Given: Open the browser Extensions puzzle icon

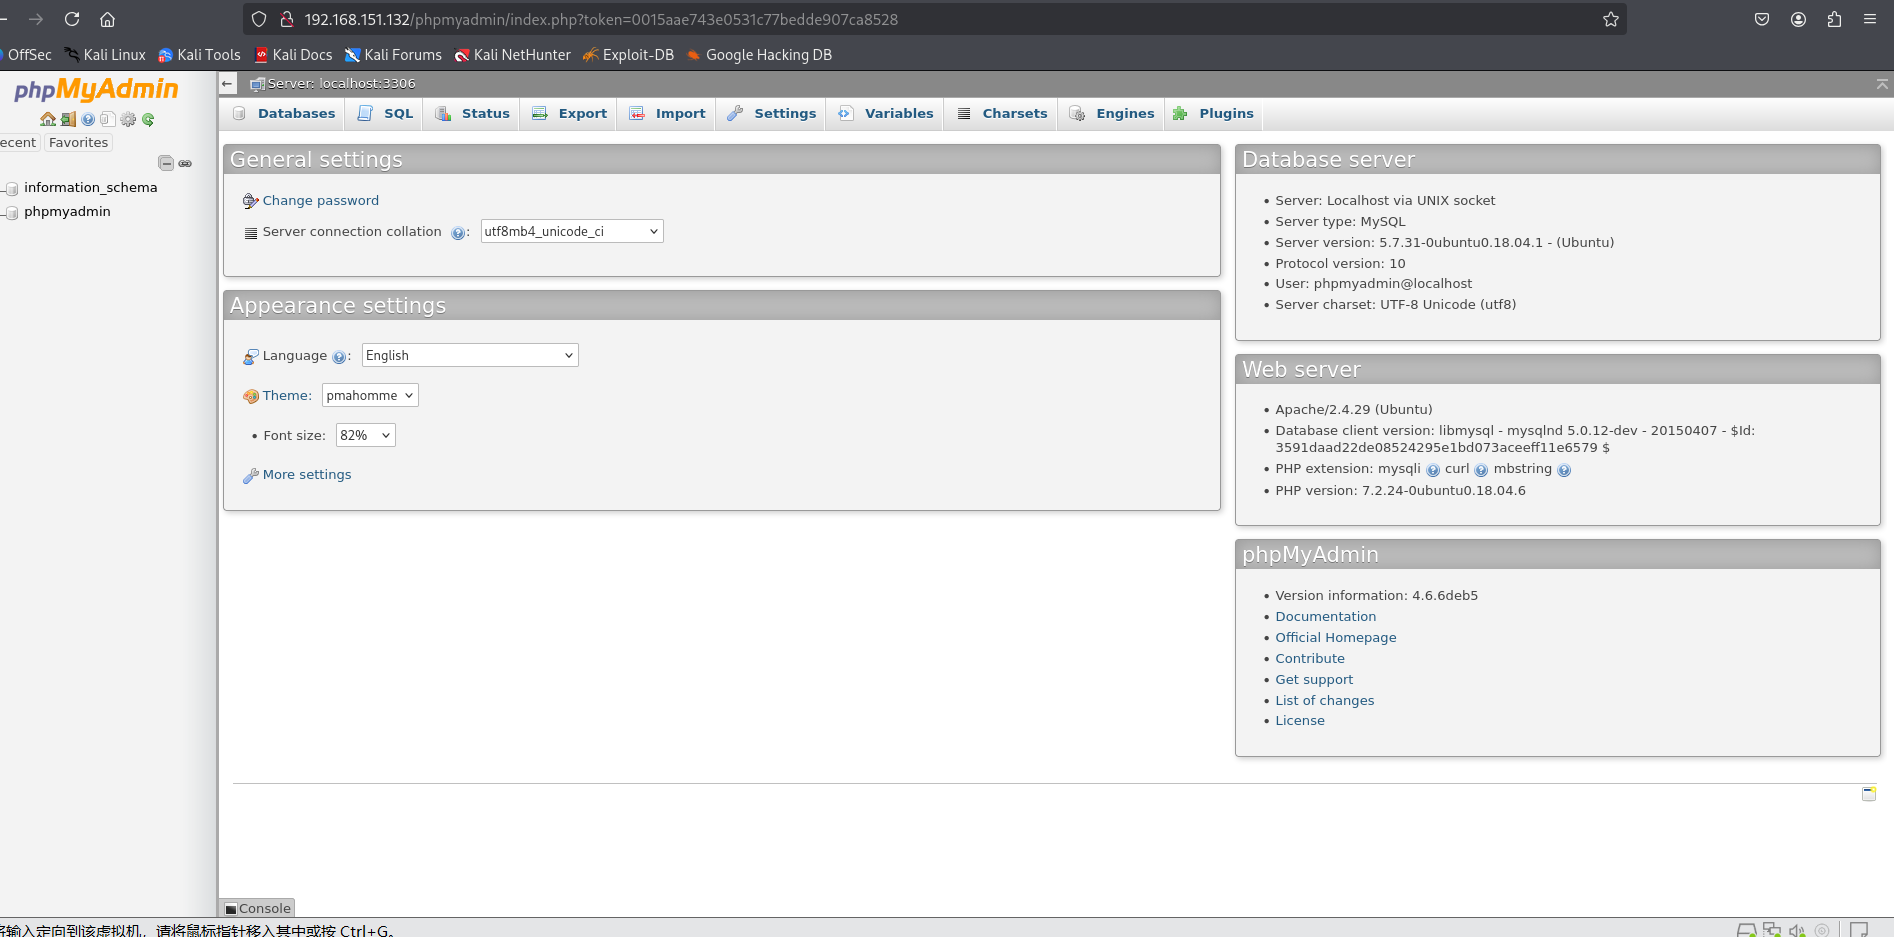Looking at the screenshot, I should 1834,19.
